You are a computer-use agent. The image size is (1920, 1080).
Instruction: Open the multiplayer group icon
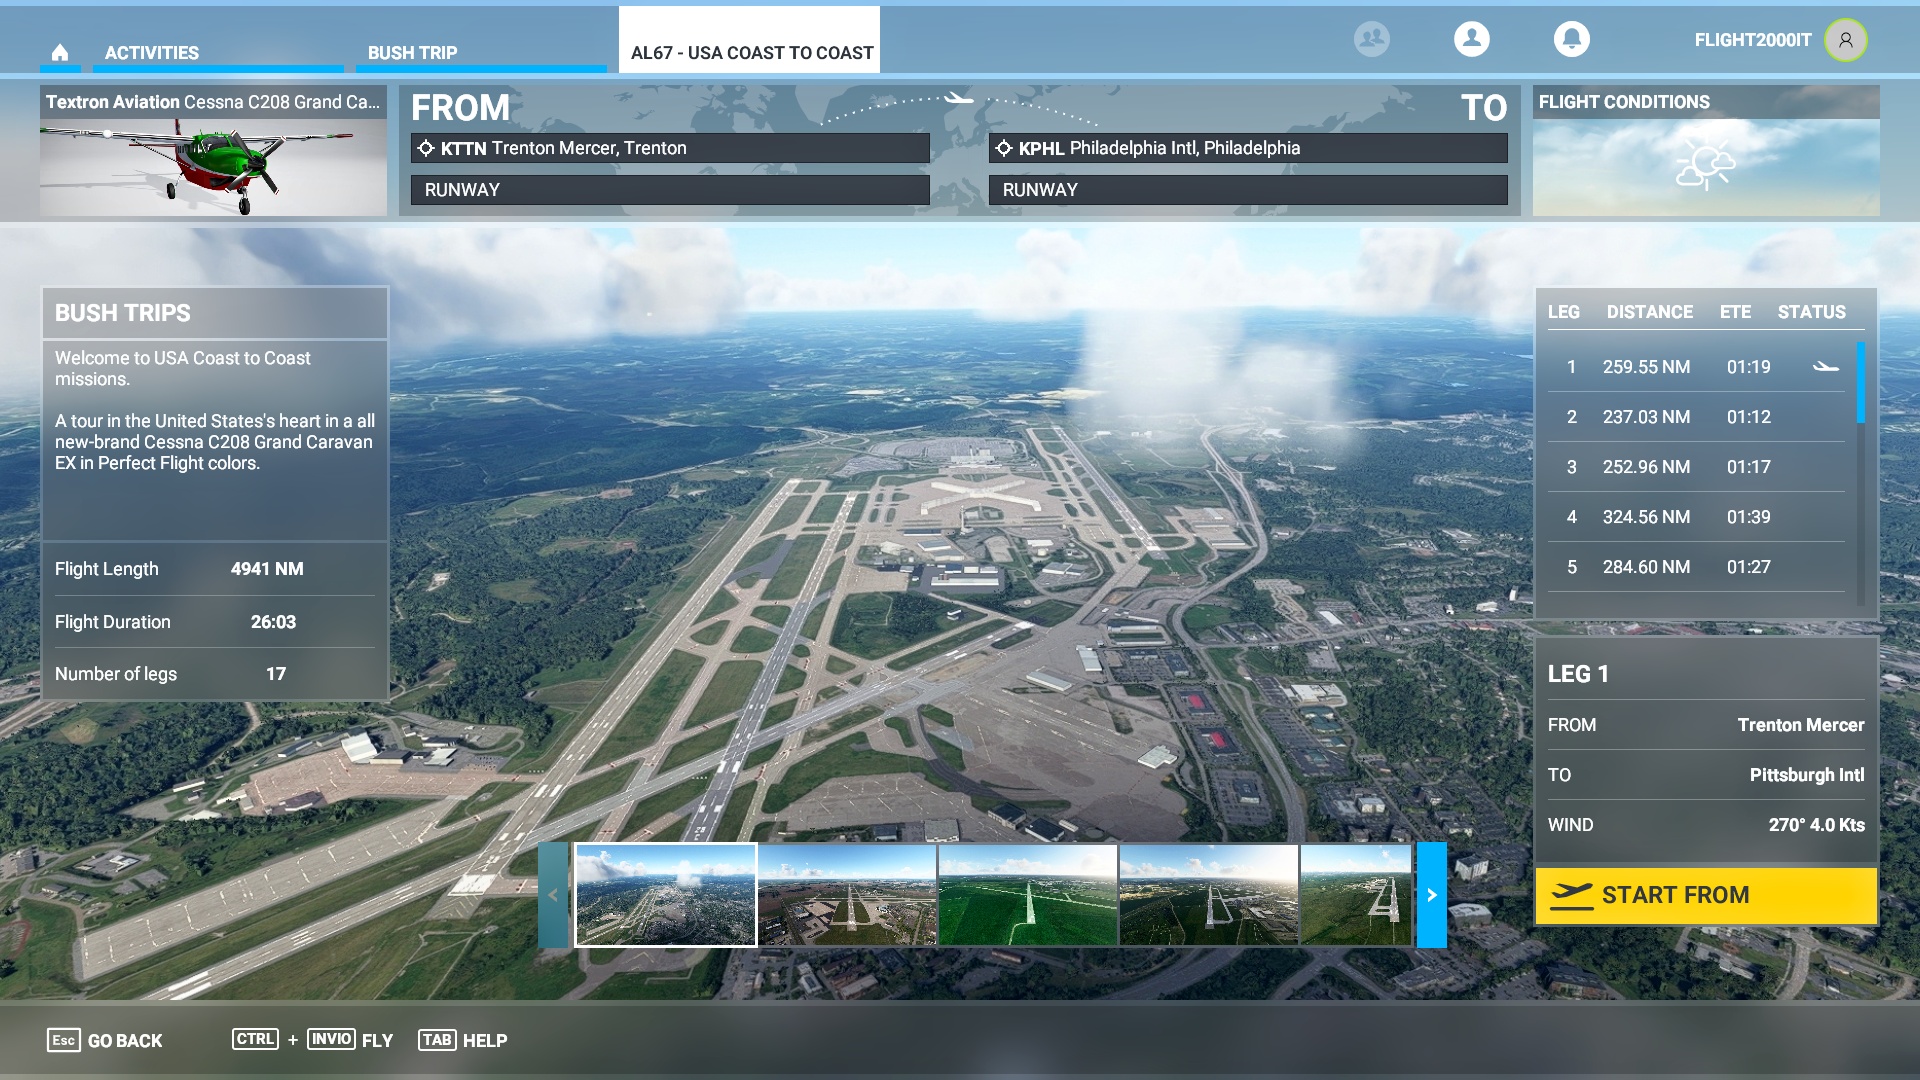point(1372,39)
